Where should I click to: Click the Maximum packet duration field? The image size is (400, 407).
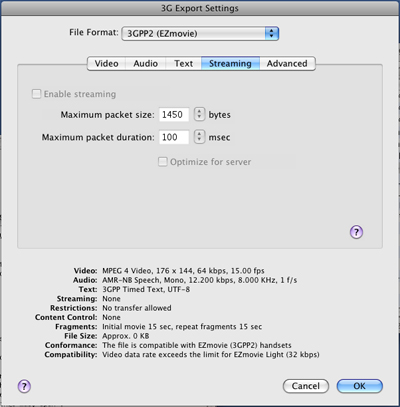(x=174, y=137)
